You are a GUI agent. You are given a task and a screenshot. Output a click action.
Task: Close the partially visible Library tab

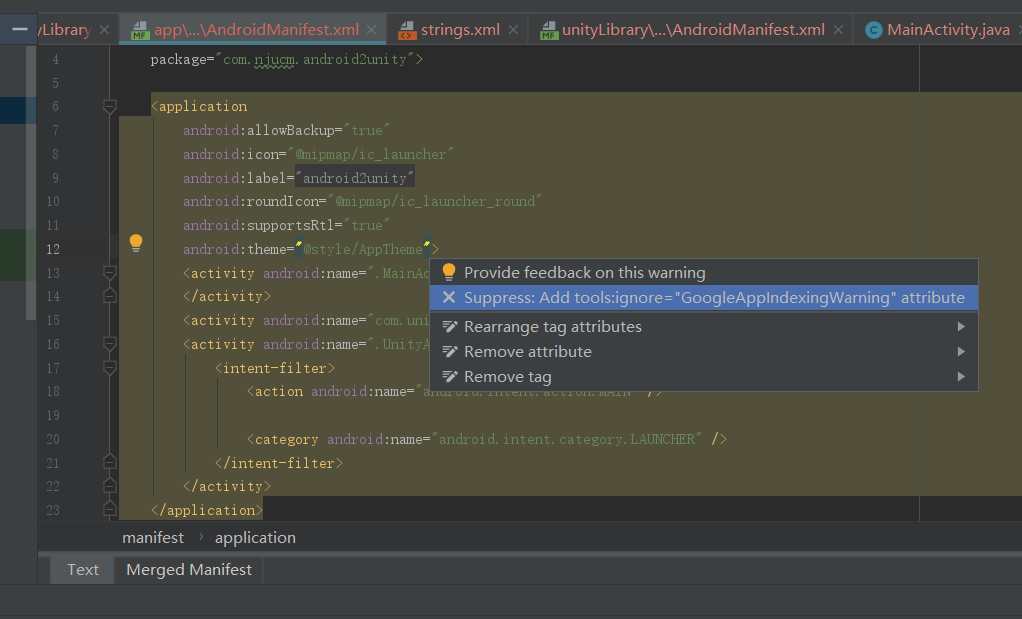click(x=104, y=30)
